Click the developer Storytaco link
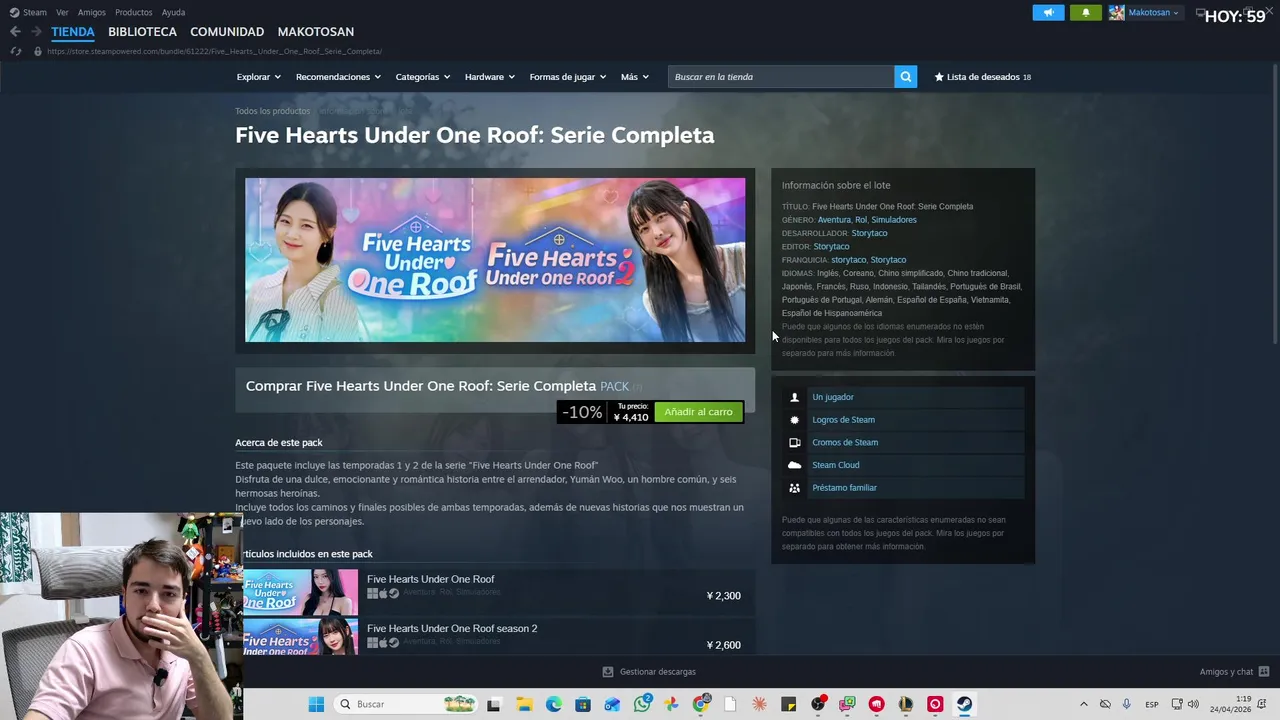 tap(869, 233)
